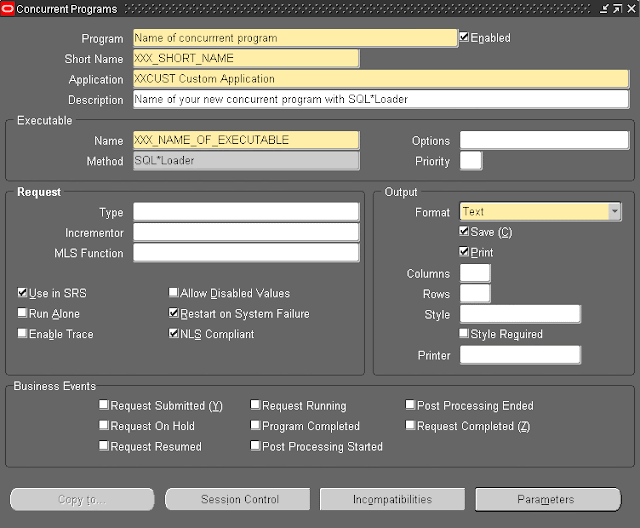Check the Style Required box

(464, 333)
